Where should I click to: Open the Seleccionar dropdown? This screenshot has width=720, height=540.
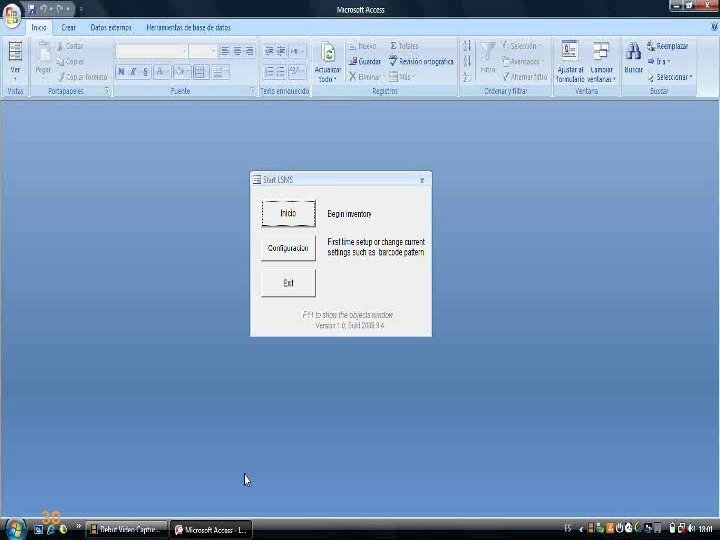[670, 77]
